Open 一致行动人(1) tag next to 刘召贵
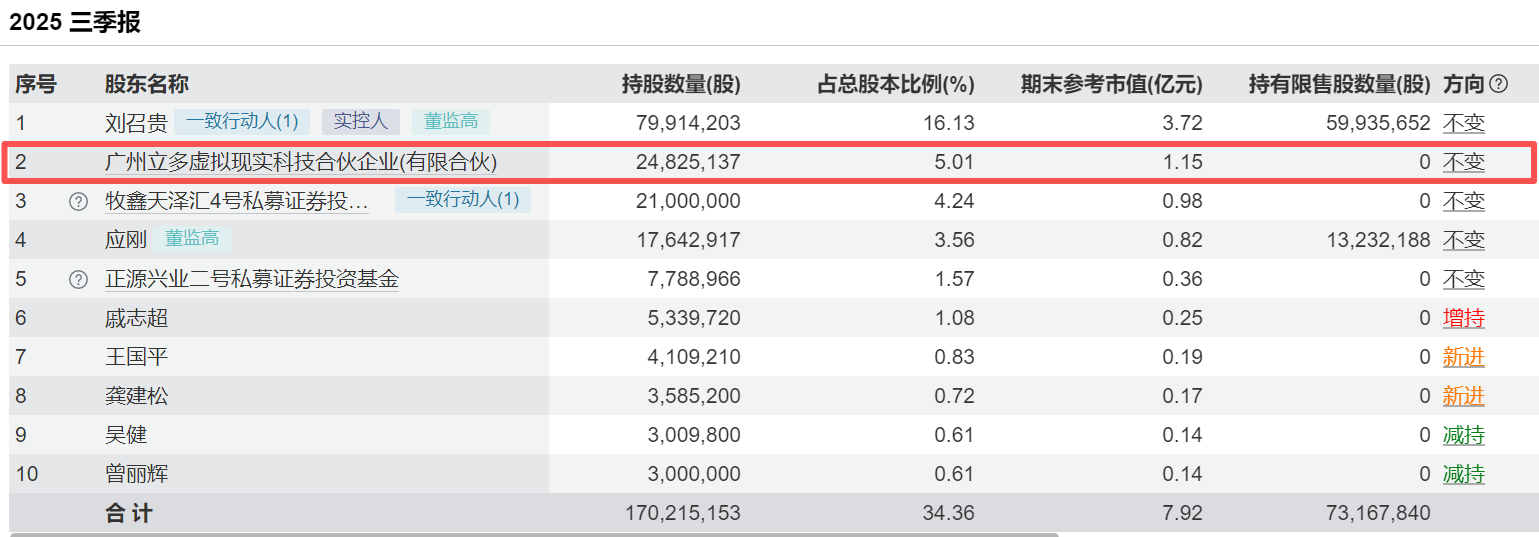This screenshot has width=1539, height=537. tap(242, 122)
